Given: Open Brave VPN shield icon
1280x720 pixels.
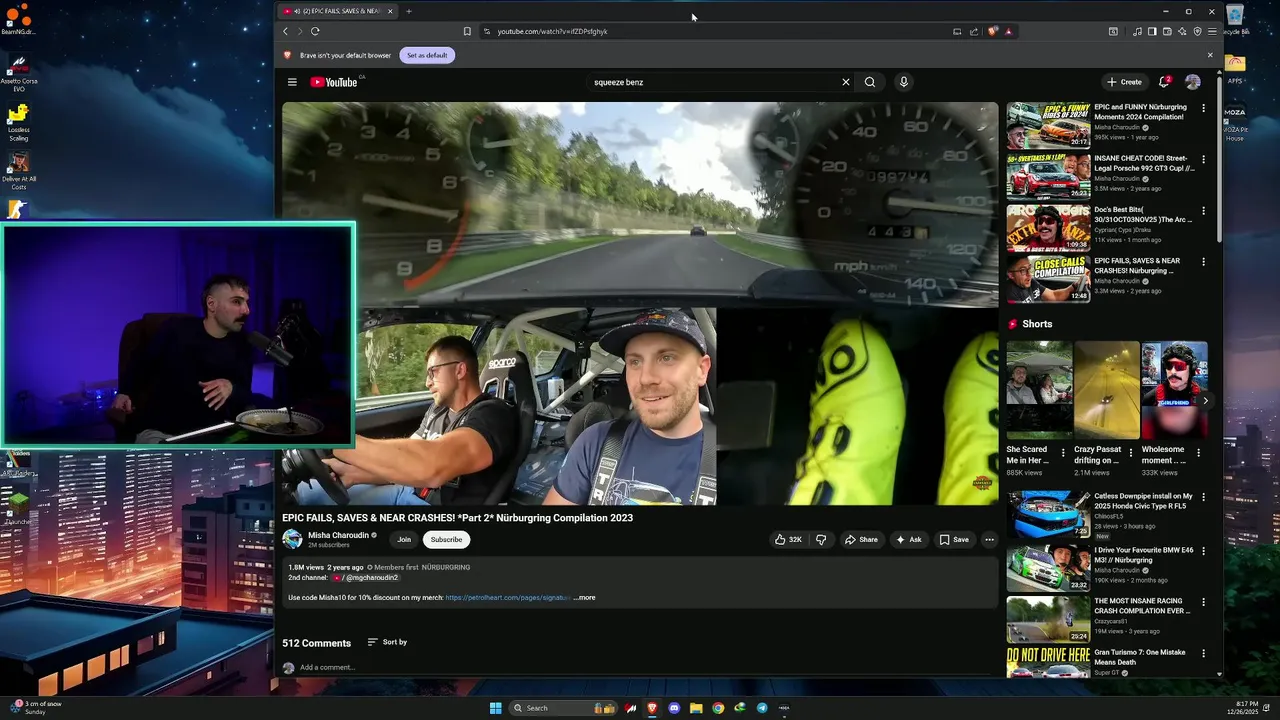Looking at the screenshot, I should pos(1197,31).
